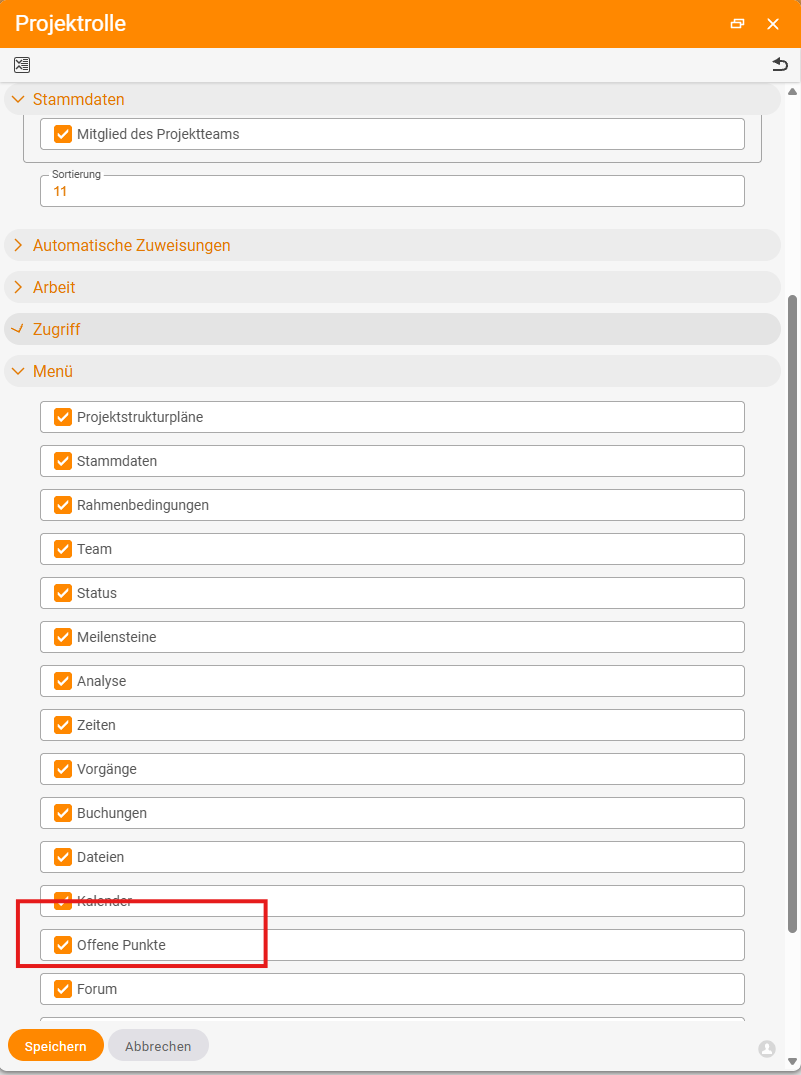Toggle the Zugriff section

click(x=392, y=329)
